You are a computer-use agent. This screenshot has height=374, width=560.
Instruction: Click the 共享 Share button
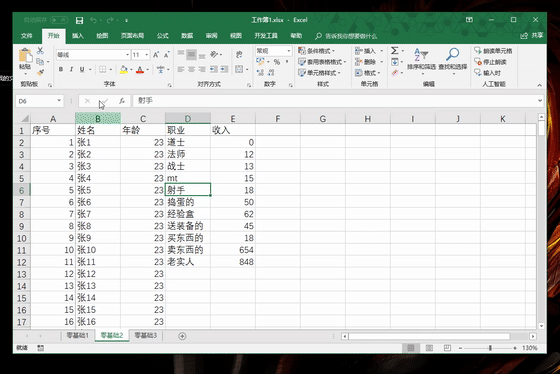(532, 35)
